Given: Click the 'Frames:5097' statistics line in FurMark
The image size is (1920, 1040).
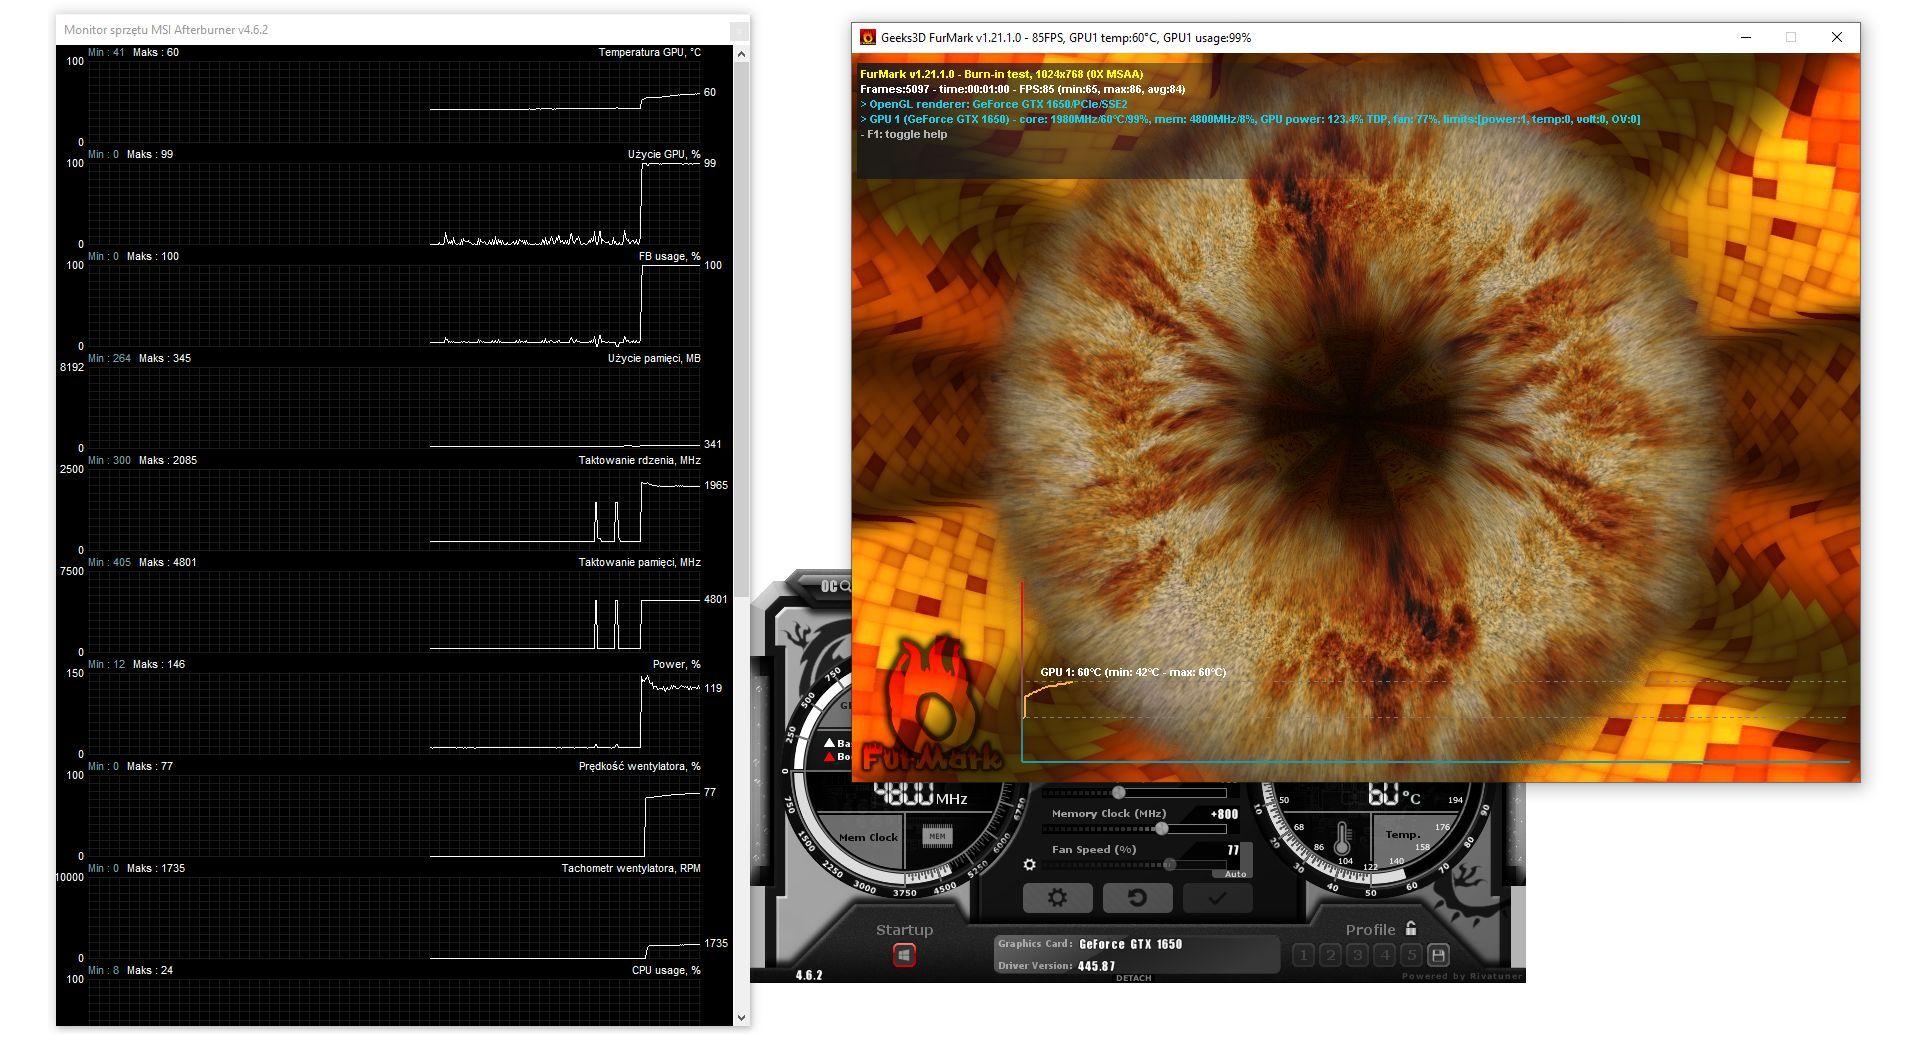Looking at the screenshot, I should [1022, 89].
